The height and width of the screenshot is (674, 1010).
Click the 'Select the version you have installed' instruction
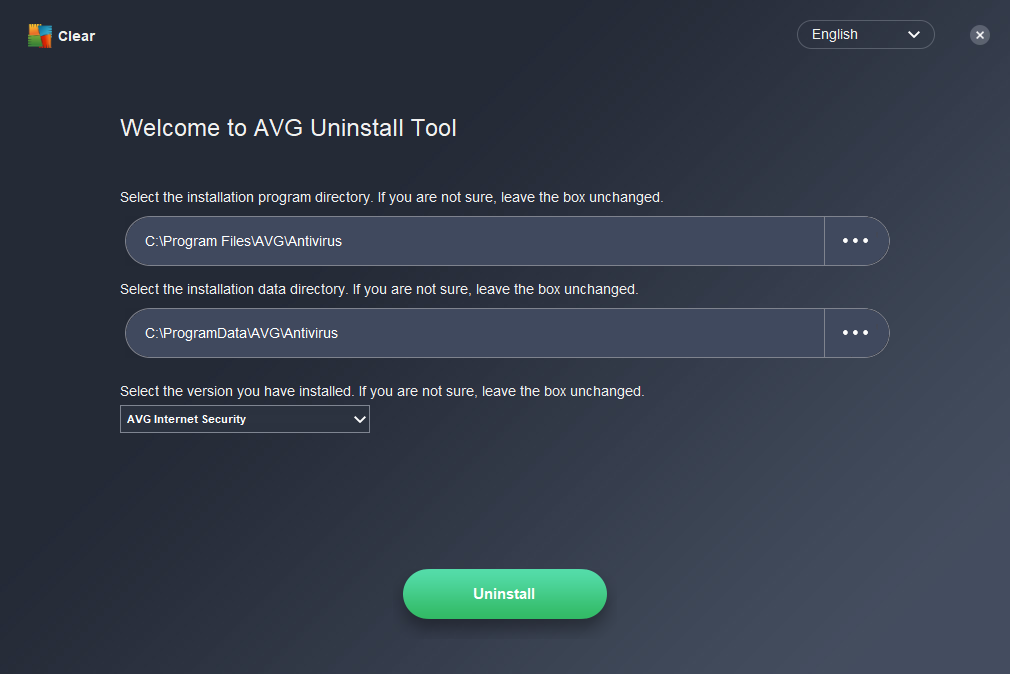[382, 391]
